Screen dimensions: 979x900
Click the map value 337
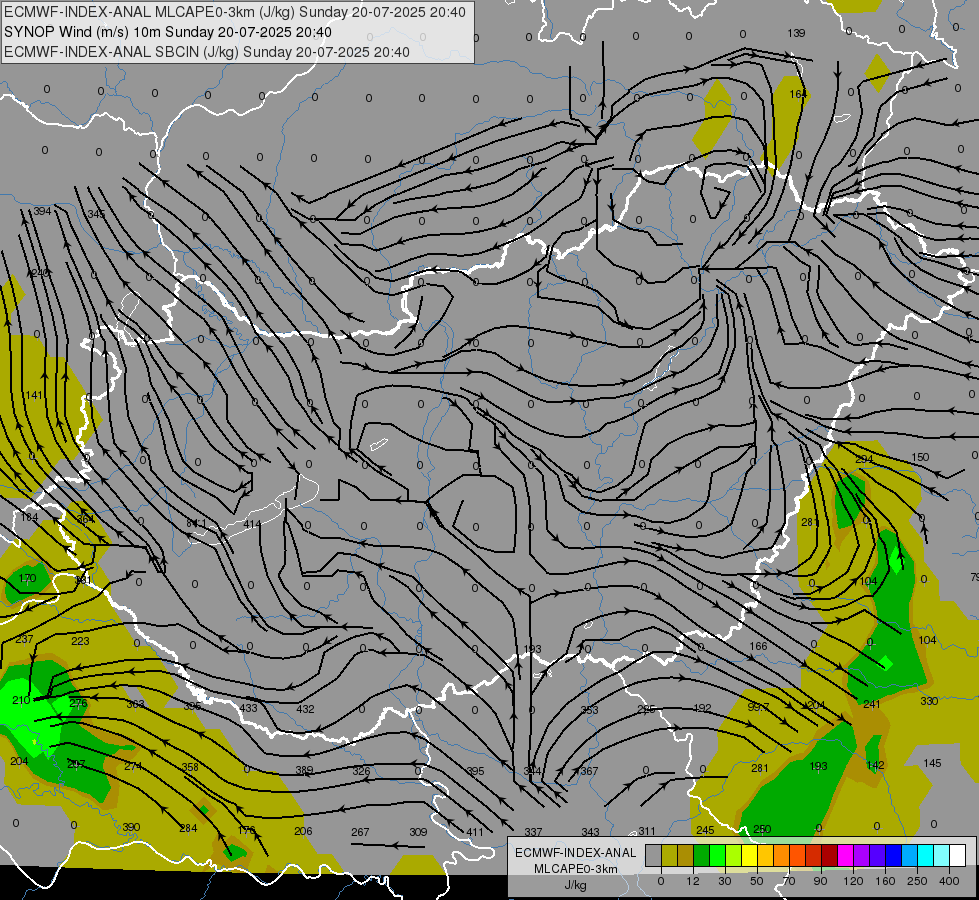pos(533,832)
